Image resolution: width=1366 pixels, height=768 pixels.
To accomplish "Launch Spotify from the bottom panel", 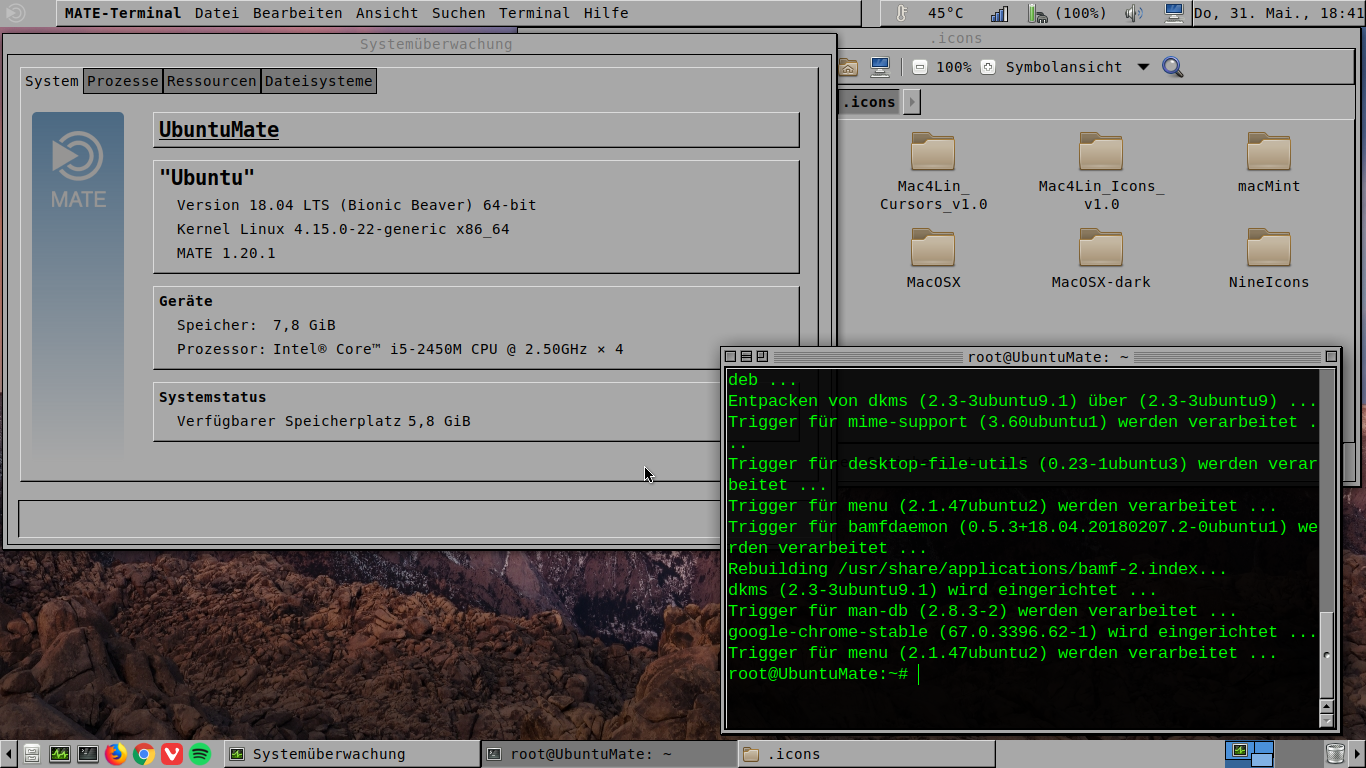I will [x=200, y=754].
